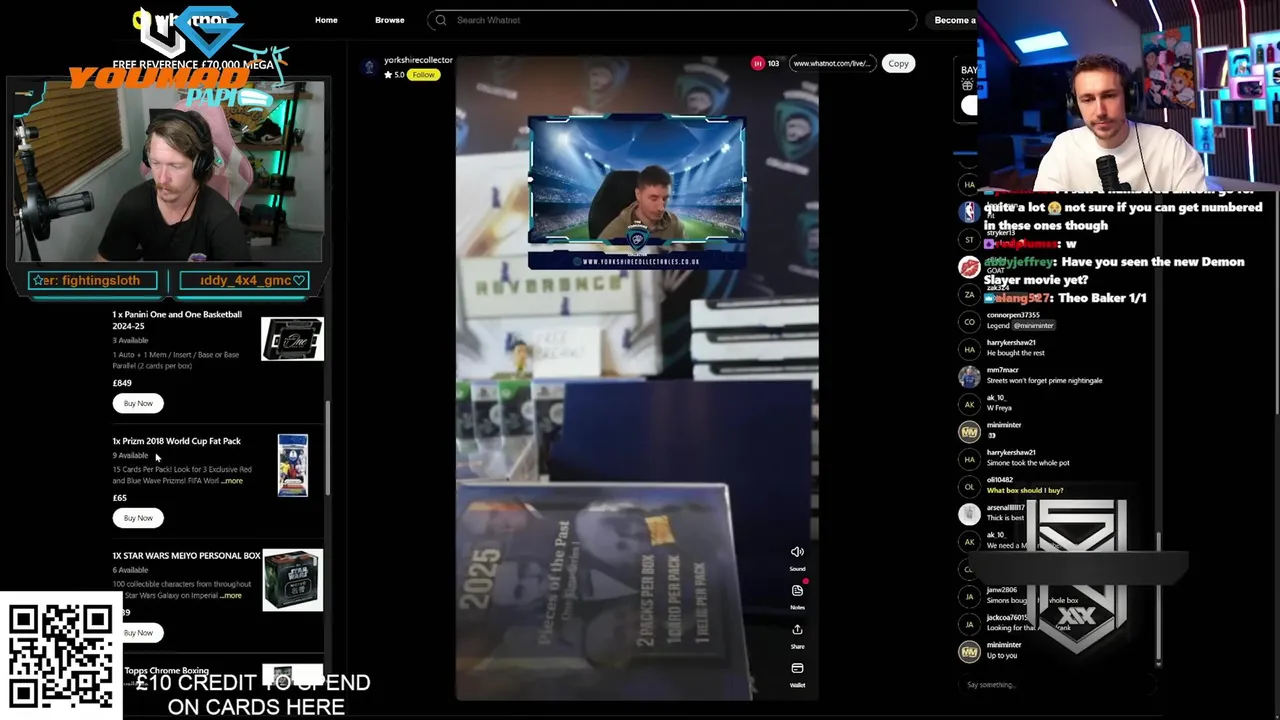This screenshot has height=720, width=1280.
Task: Click the Share icon on stream
Action: (x=797, y=629)
